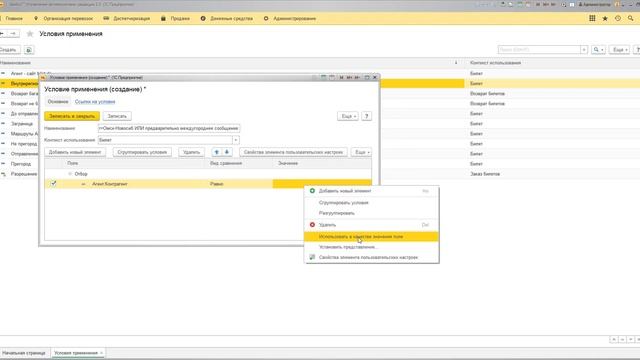
Task: Open the list search options dropdown
Action: [x=598, y=50]
